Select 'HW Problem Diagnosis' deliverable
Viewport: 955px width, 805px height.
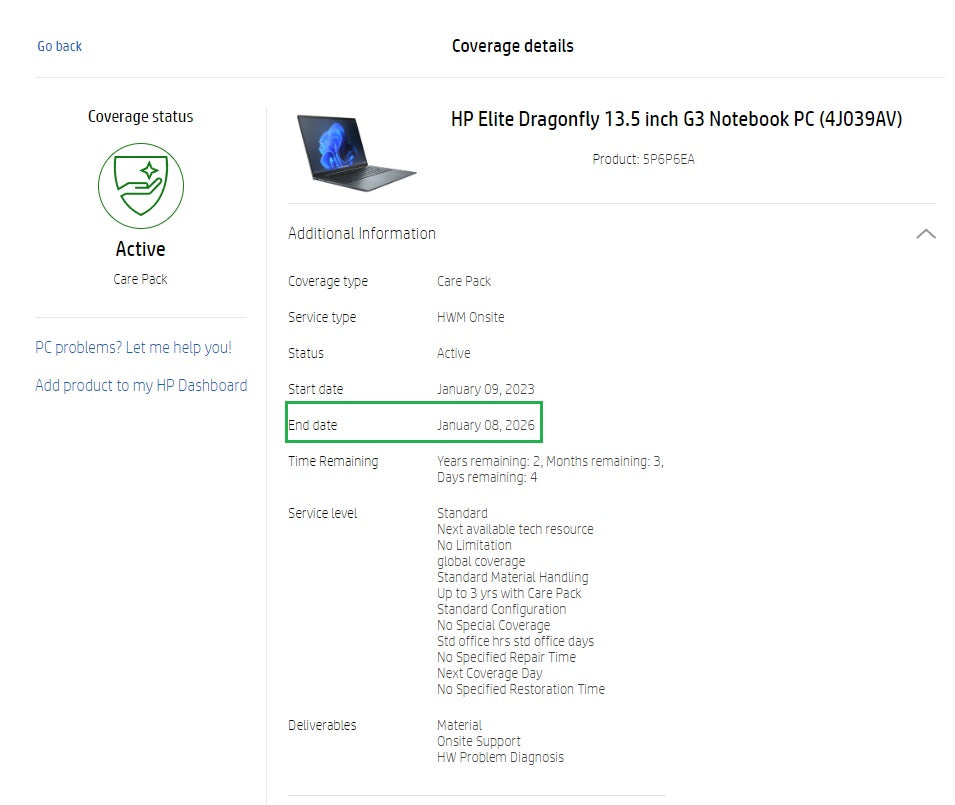point(500,758)
